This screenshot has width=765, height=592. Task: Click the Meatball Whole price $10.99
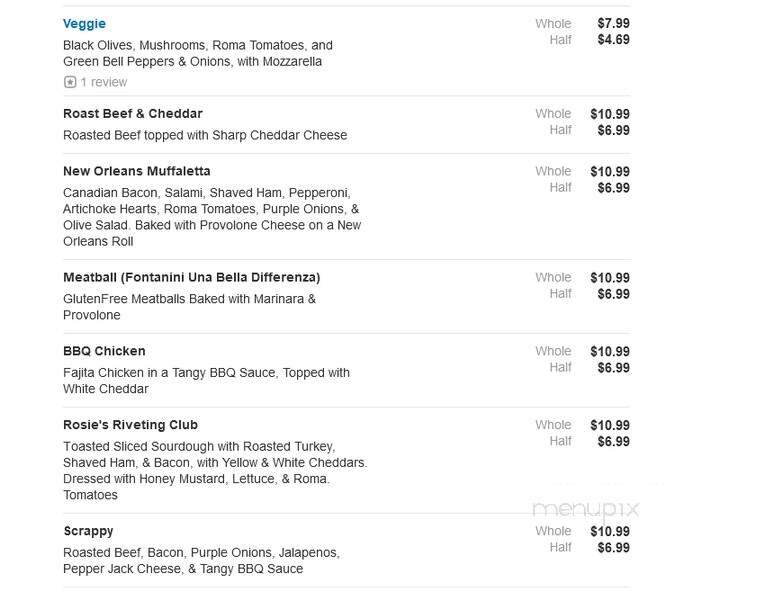coord(609,277)
